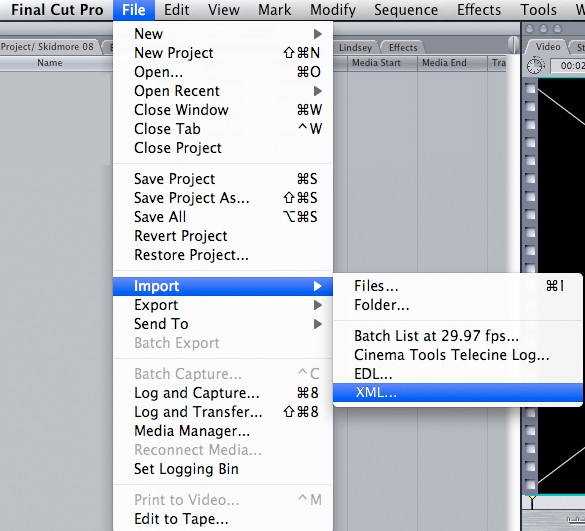Click the yellow playhead marker in viewer
Screen dimensions: 585x531
pos(532,499)
